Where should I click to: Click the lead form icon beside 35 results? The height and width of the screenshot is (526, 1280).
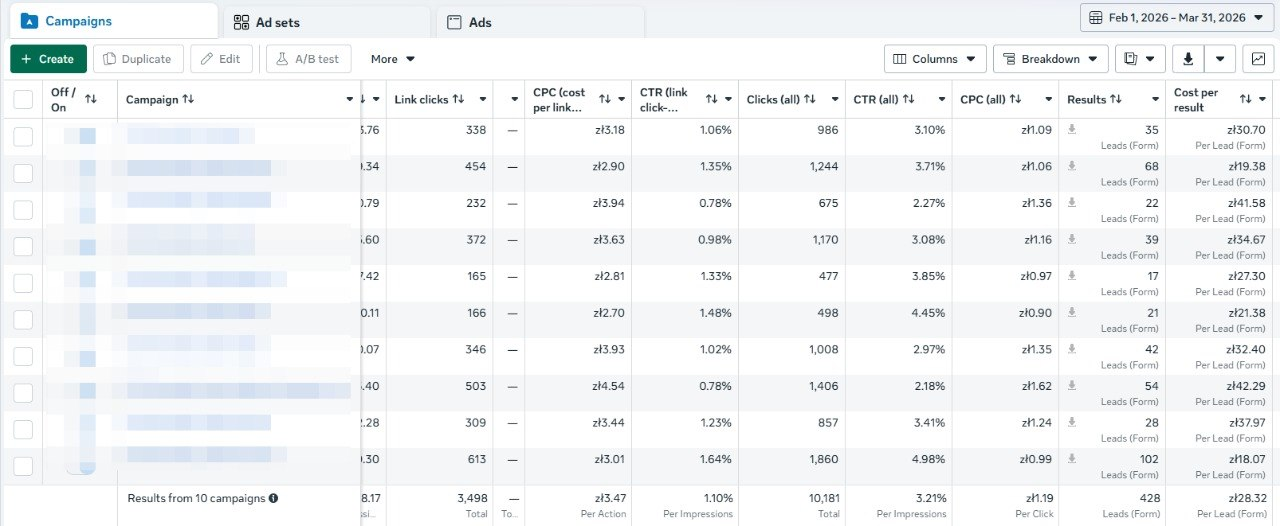pyautogui.click(x=1072, y=129)
